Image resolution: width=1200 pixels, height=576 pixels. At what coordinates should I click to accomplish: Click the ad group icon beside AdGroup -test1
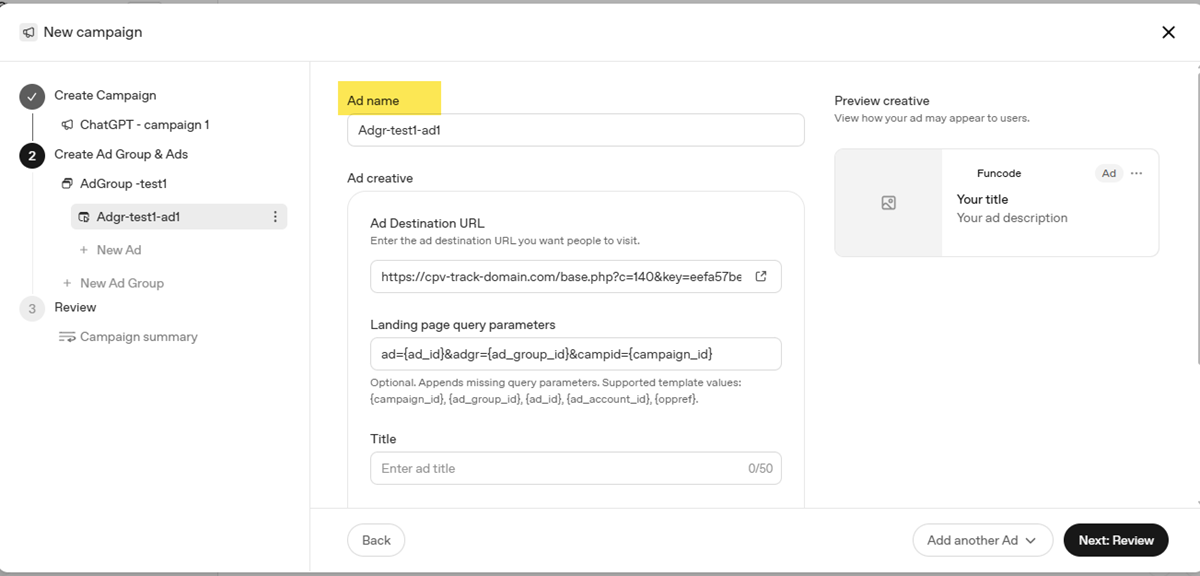click(67, 184)
